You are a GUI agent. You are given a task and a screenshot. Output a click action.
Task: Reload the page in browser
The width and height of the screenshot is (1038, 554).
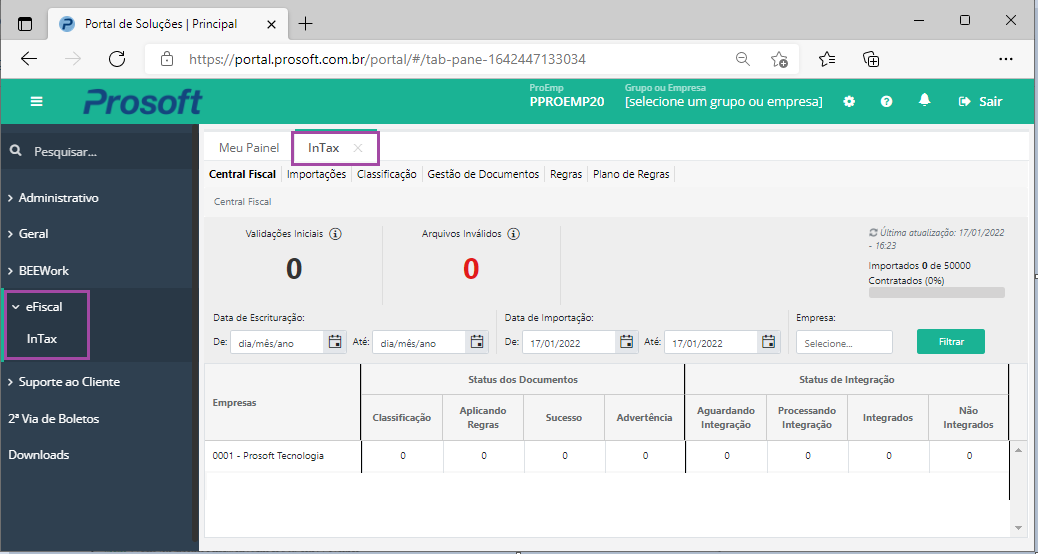click(x=117, y=59)
